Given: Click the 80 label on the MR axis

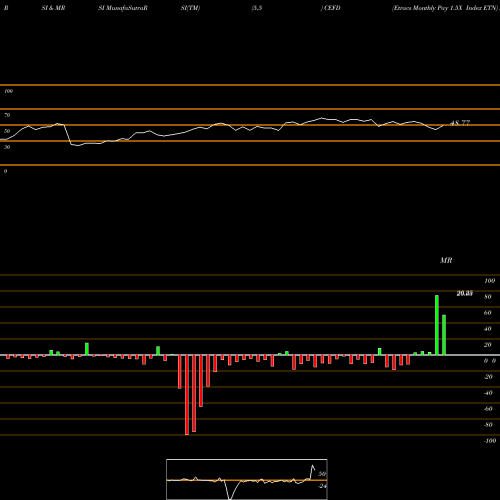Looking at the screenshot, I should 488,297.
